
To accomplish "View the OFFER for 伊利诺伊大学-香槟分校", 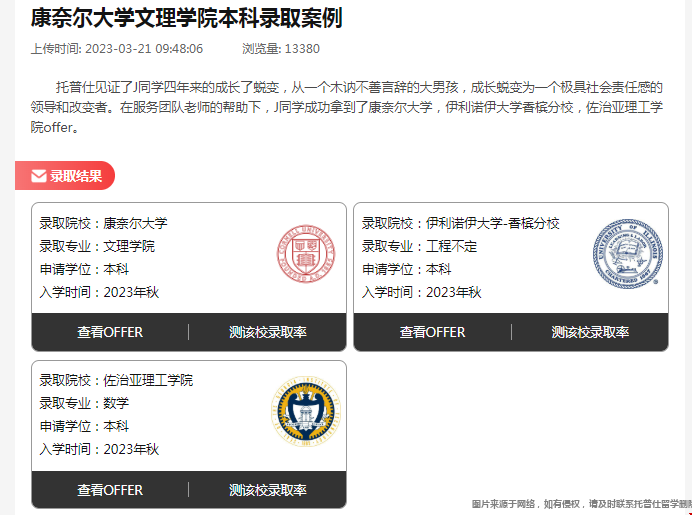I will (432, 332).
